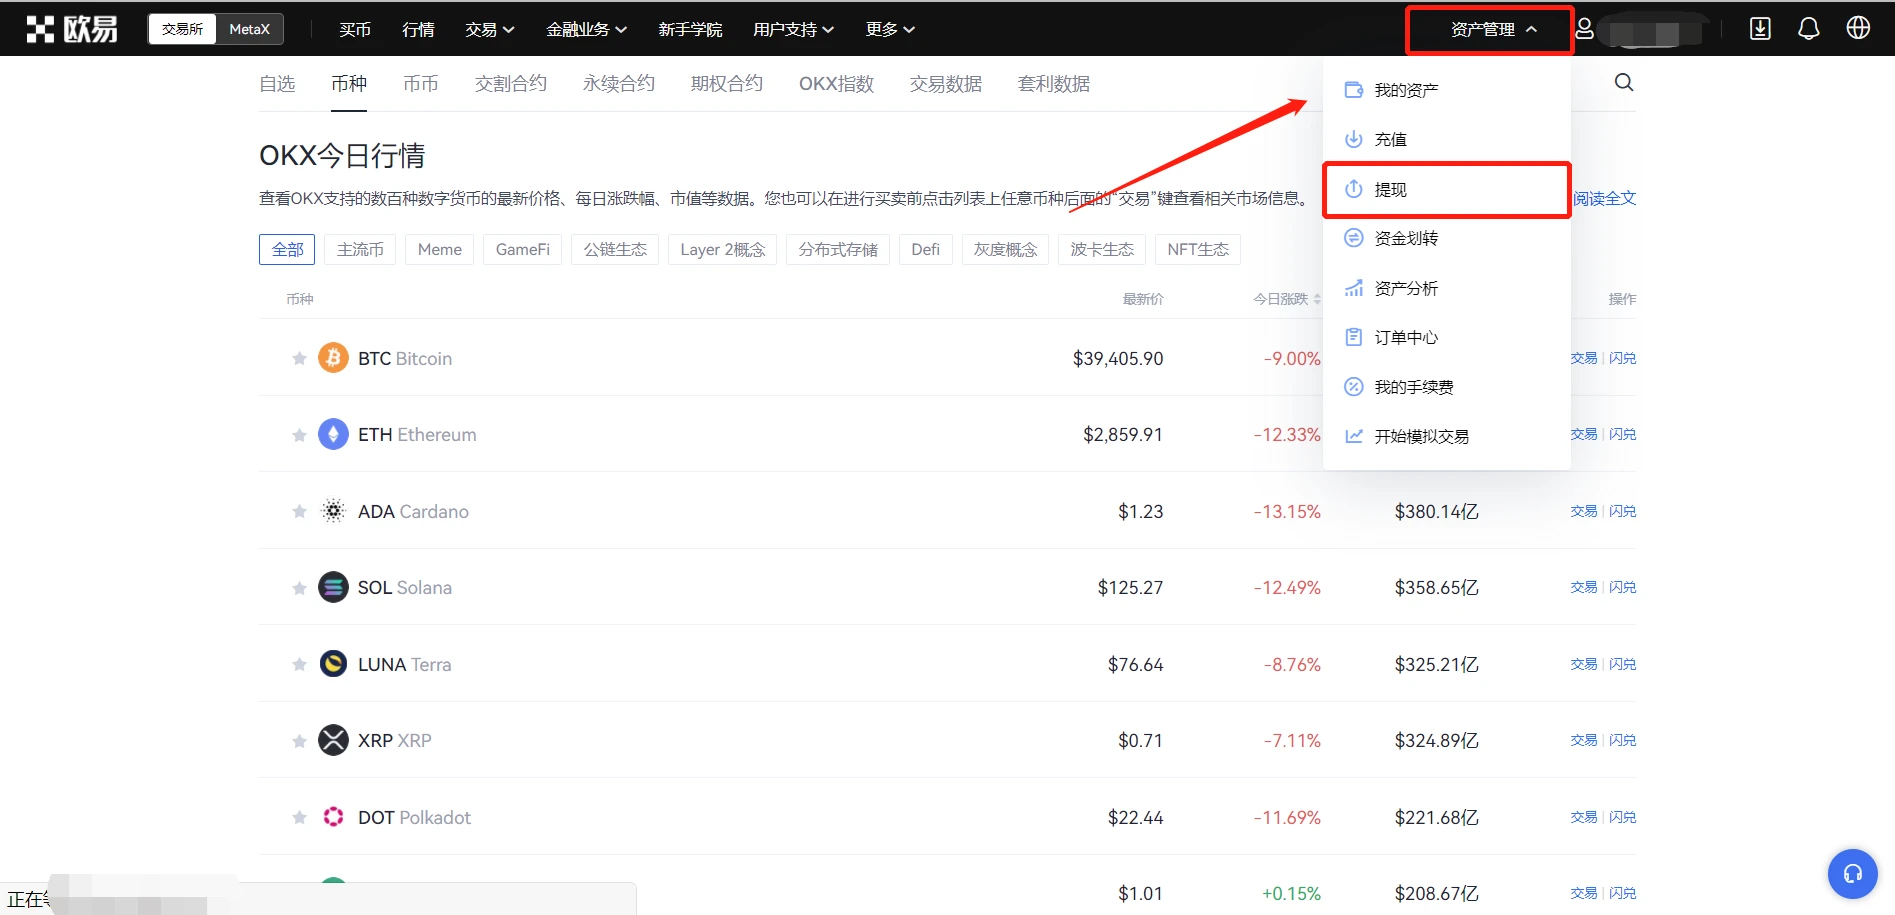Open the 阅读全文 link

pyautogui.click(x=1603, y=197)
